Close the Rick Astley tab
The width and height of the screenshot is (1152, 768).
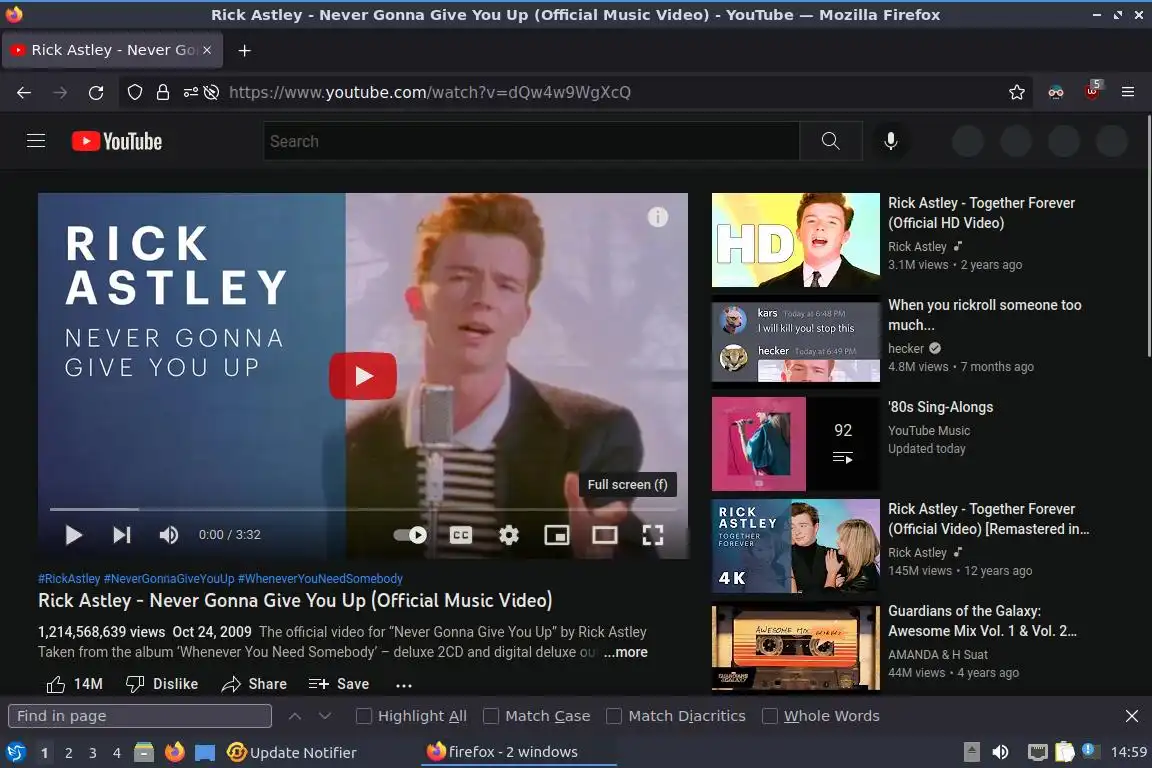[207, 50]
